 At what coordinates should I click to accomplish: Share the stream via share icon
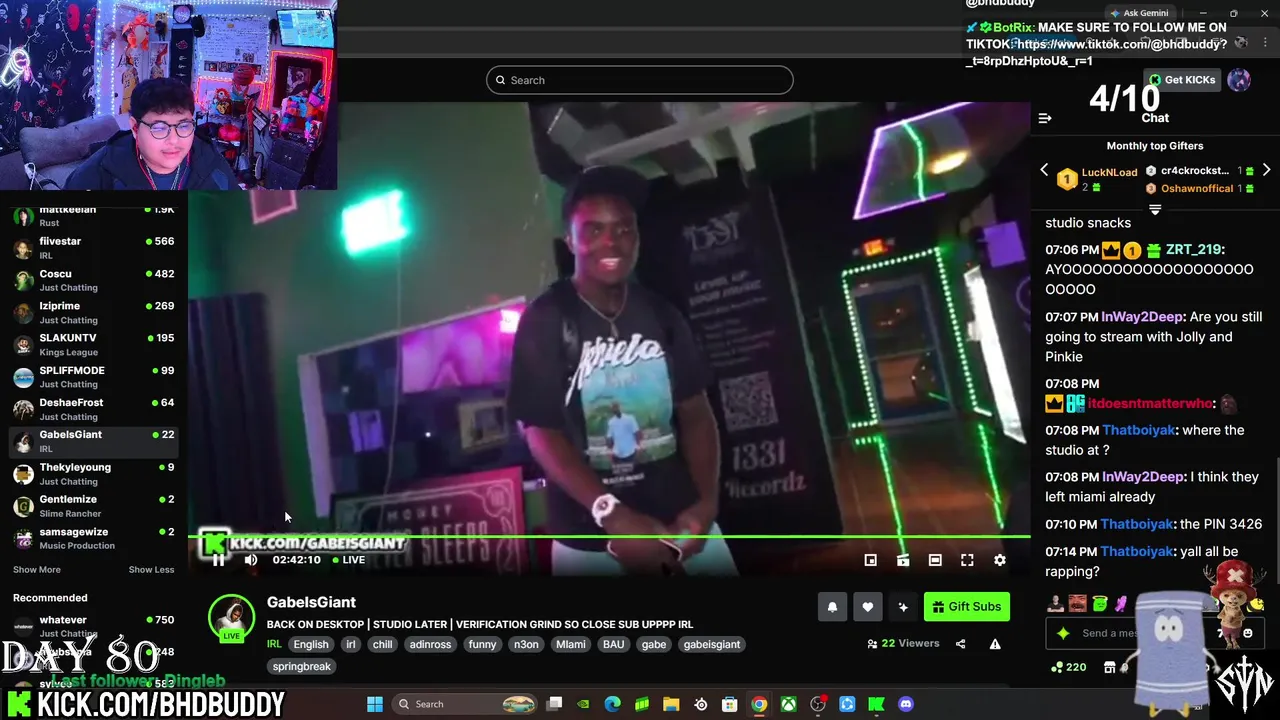(961, 644)
